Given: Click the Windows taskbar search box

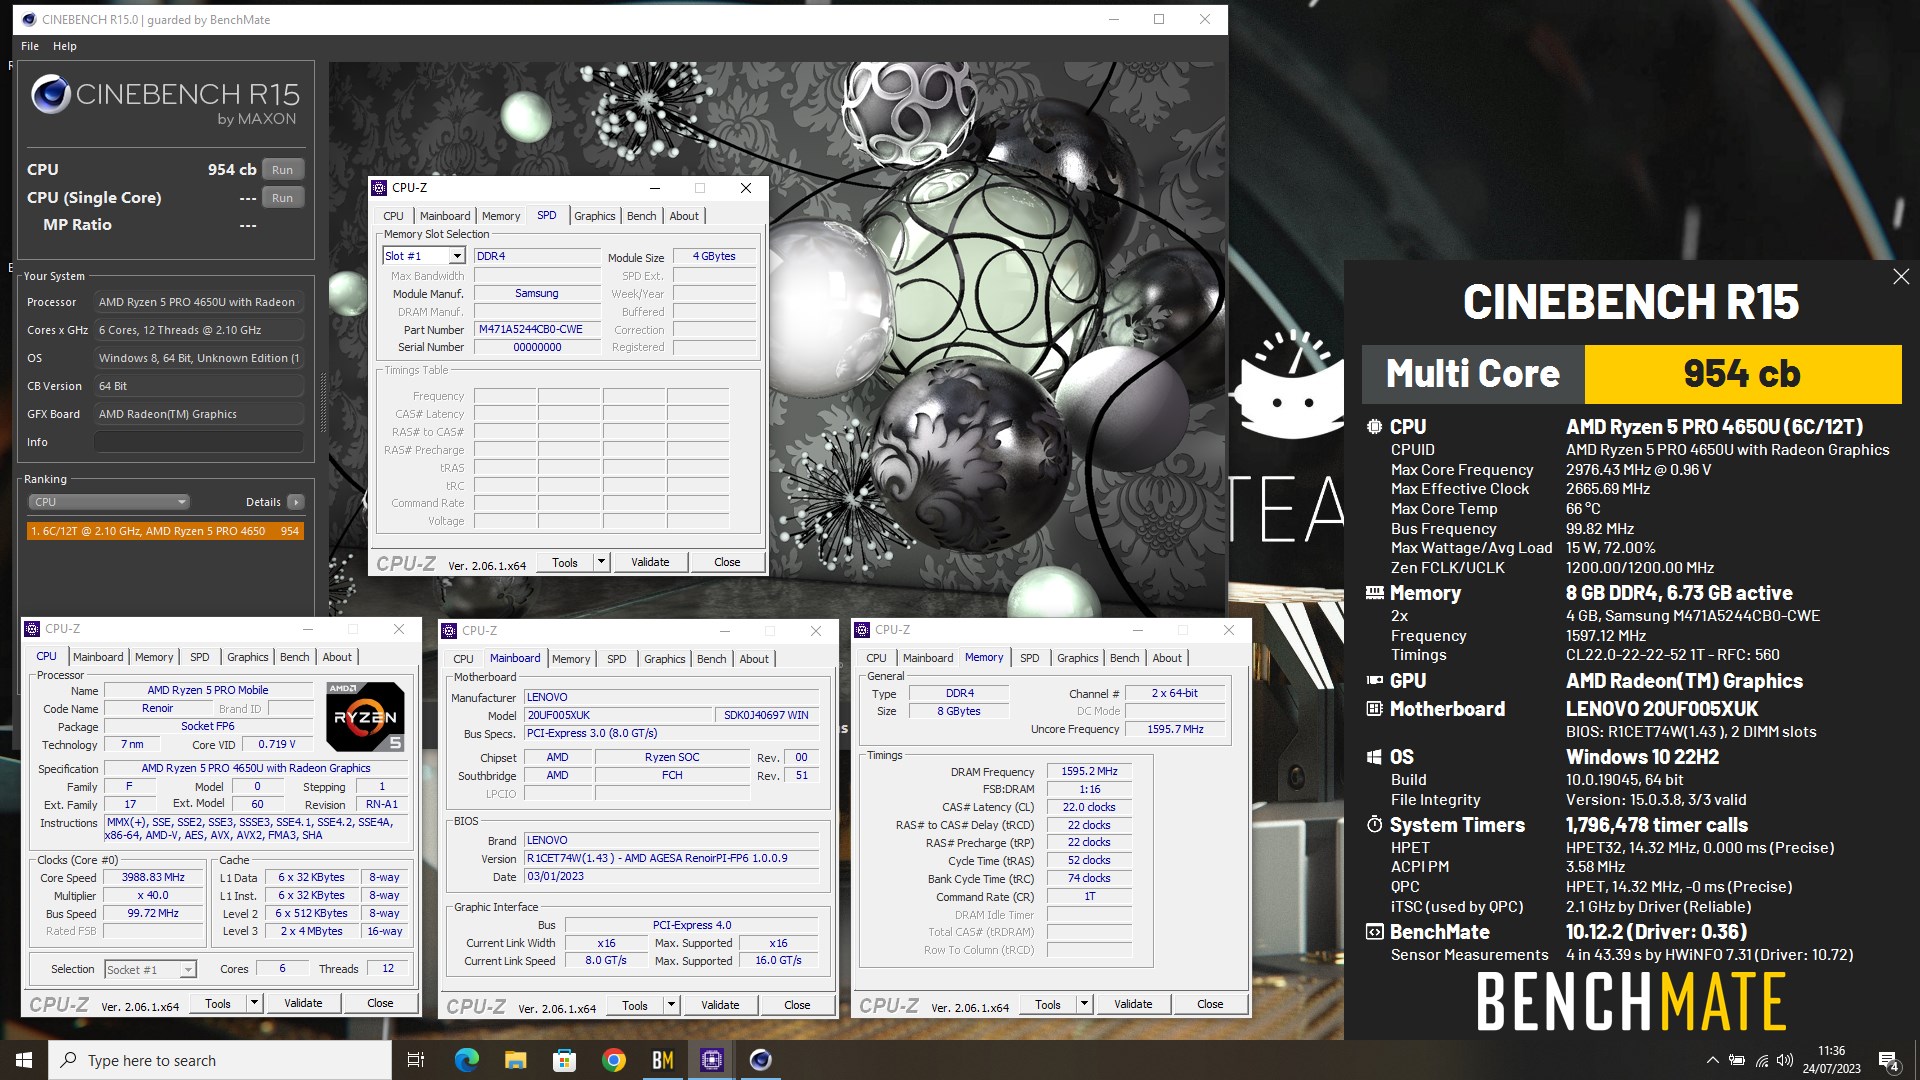Looking at the screenshot, I should coord(220,1060).
